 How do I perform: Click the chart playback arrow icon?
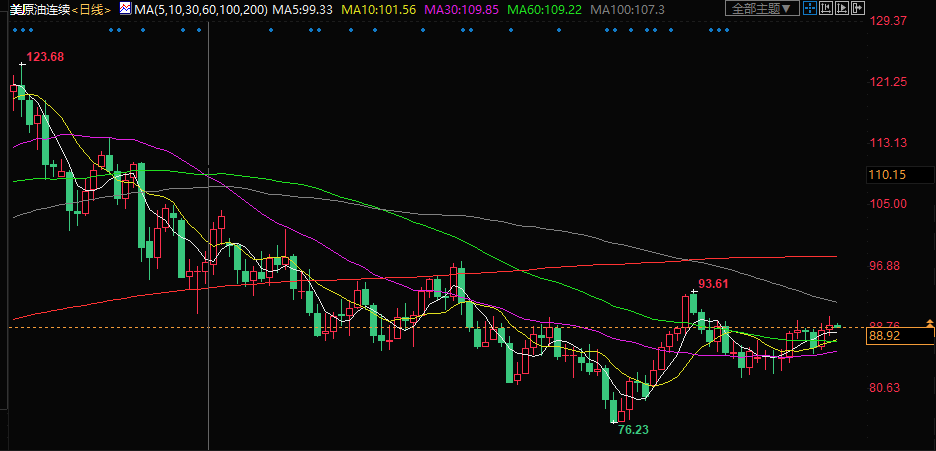tap(842, 8)
